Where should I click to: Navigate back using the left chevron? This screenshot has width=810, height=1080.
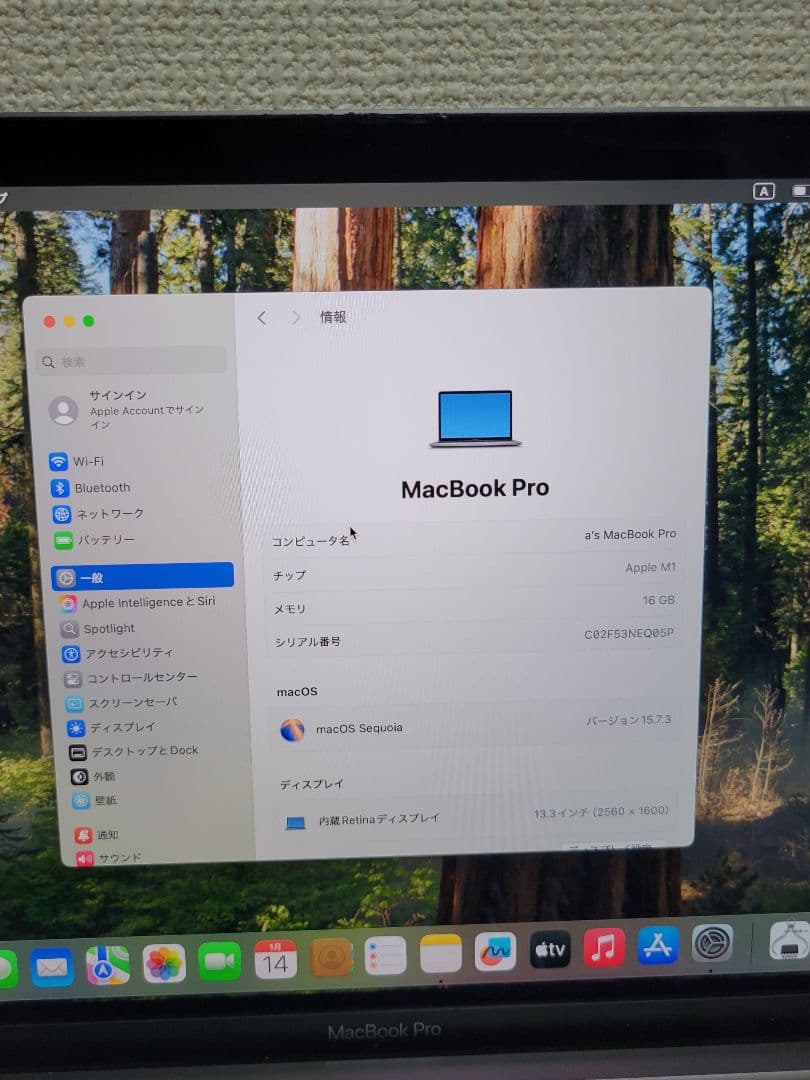[x=261, y=317]
